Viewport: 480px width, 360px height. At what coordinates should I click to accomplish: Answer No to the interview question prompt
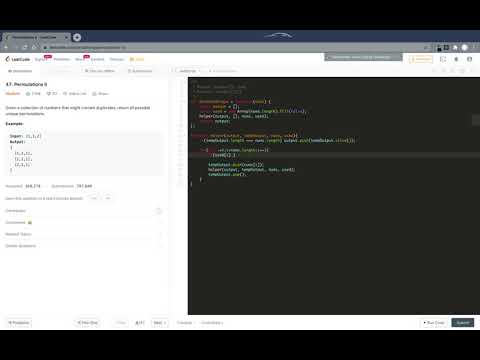(x=108, y=198)
